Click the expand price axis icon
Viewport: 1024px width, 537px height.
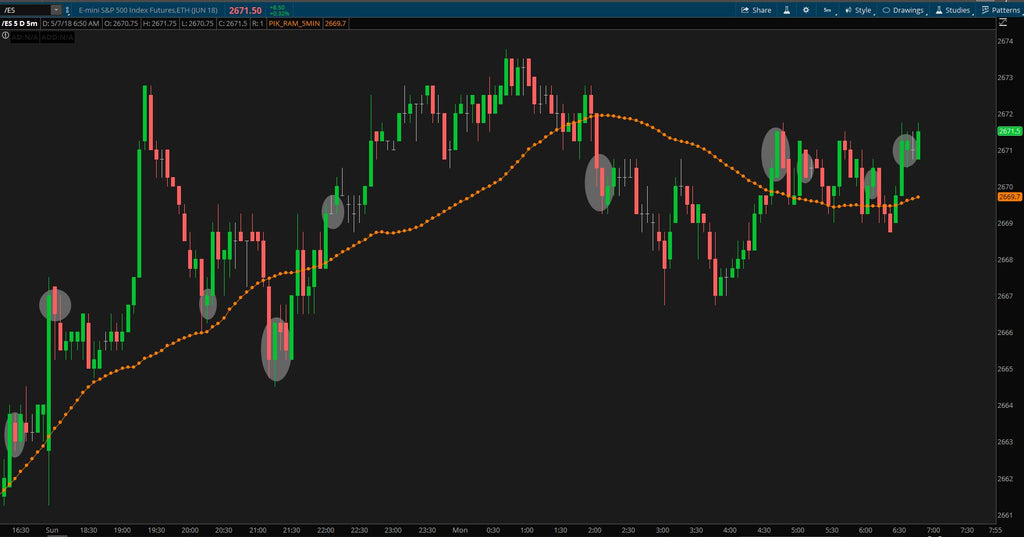(x=1002, y=23)
